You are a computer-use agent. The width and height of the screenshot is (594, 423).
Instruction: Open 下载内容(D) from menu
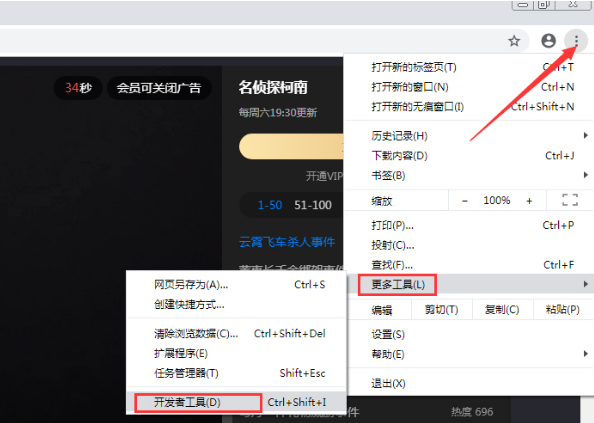click(x=470, y=156)
